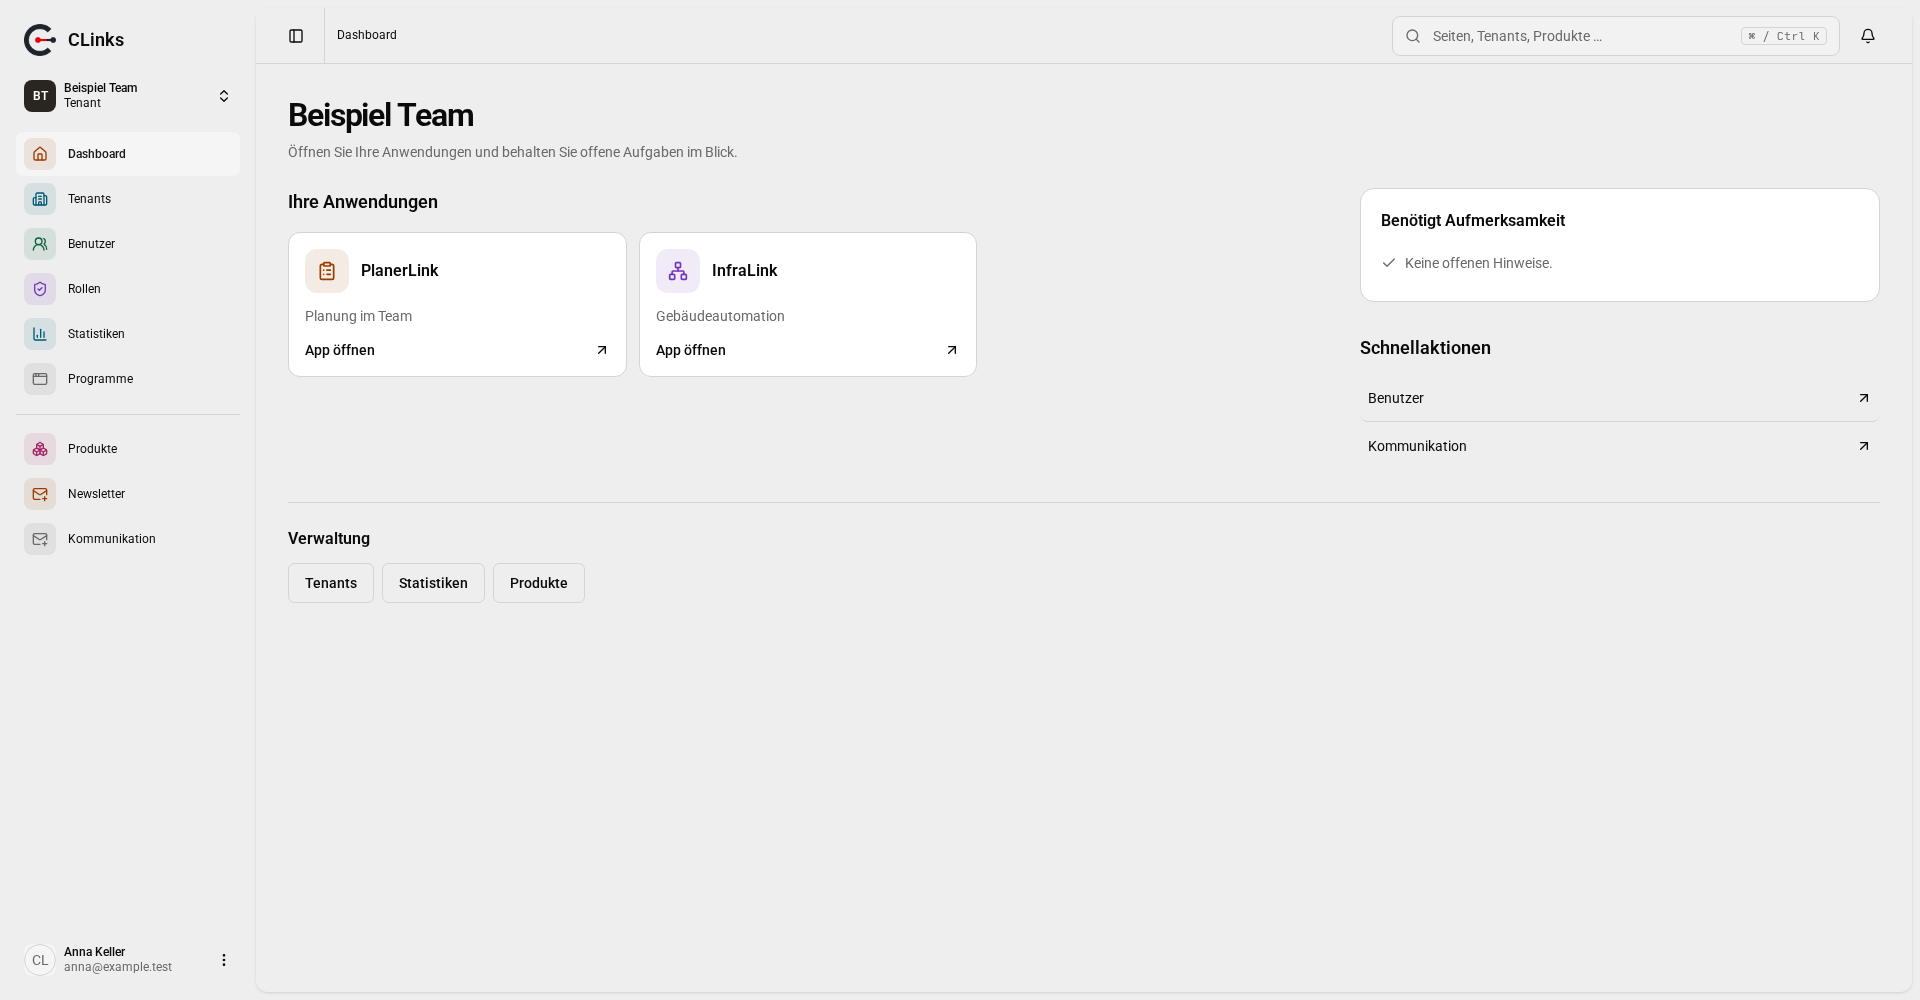This screenshot has width=1920, height=1000.
Task: Open the InfraLink app arrow
Action: (x=952, y=350)
